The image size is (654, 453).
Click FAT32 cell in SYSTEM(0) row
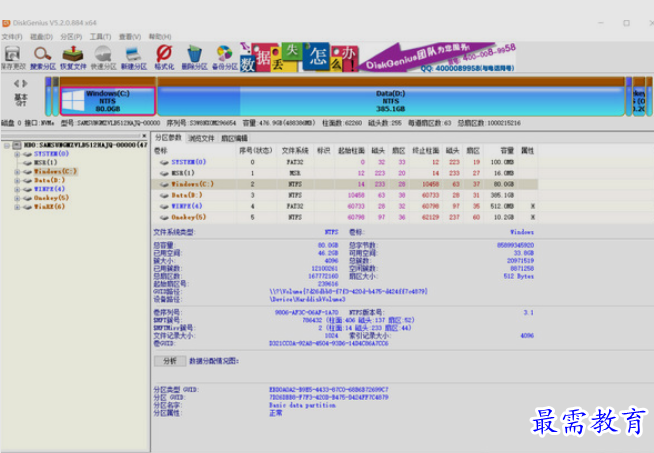tap(295, 162)
